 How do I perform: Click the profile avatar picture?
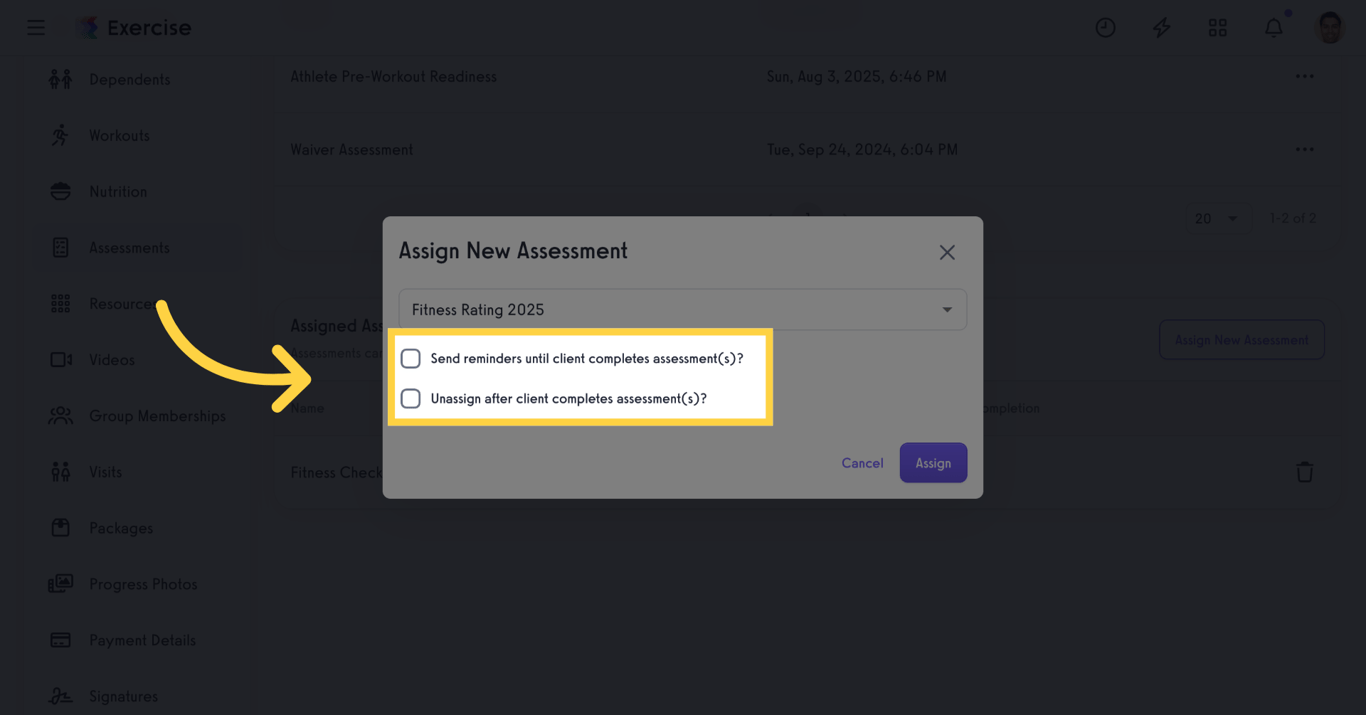coord(1329,27)
